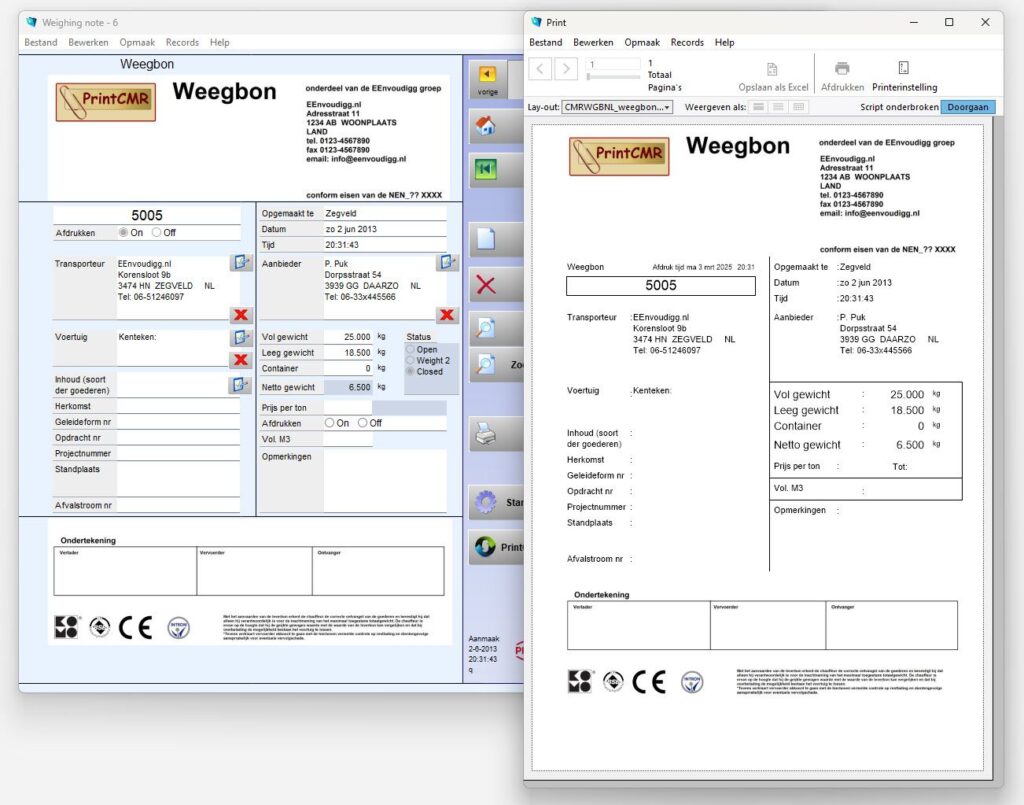Open the Records menu in Print window
This screenshot has height=805, width=1024.
tap(687, 43)
